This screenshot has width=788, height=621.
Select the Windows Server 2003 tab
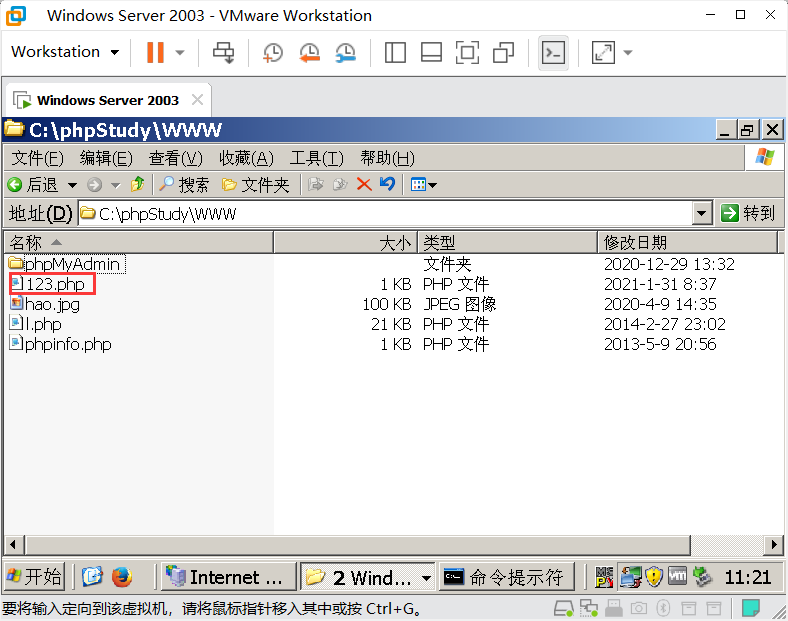[108, 100]
